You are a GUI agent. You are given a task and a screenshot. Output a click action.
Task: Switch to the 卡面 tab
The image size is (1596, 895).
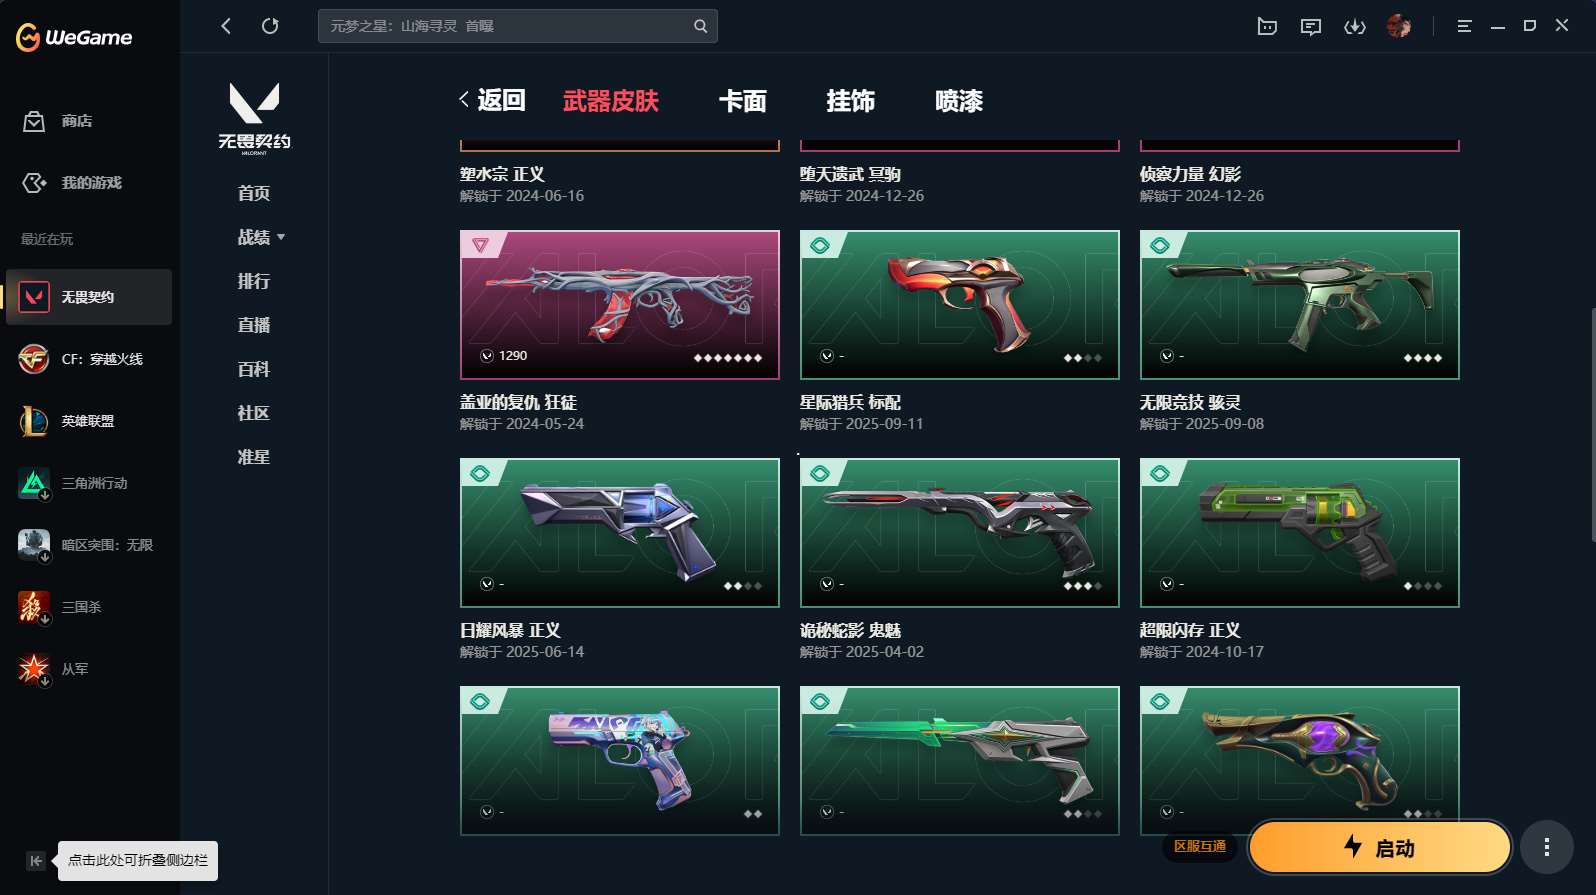[743, 100]
